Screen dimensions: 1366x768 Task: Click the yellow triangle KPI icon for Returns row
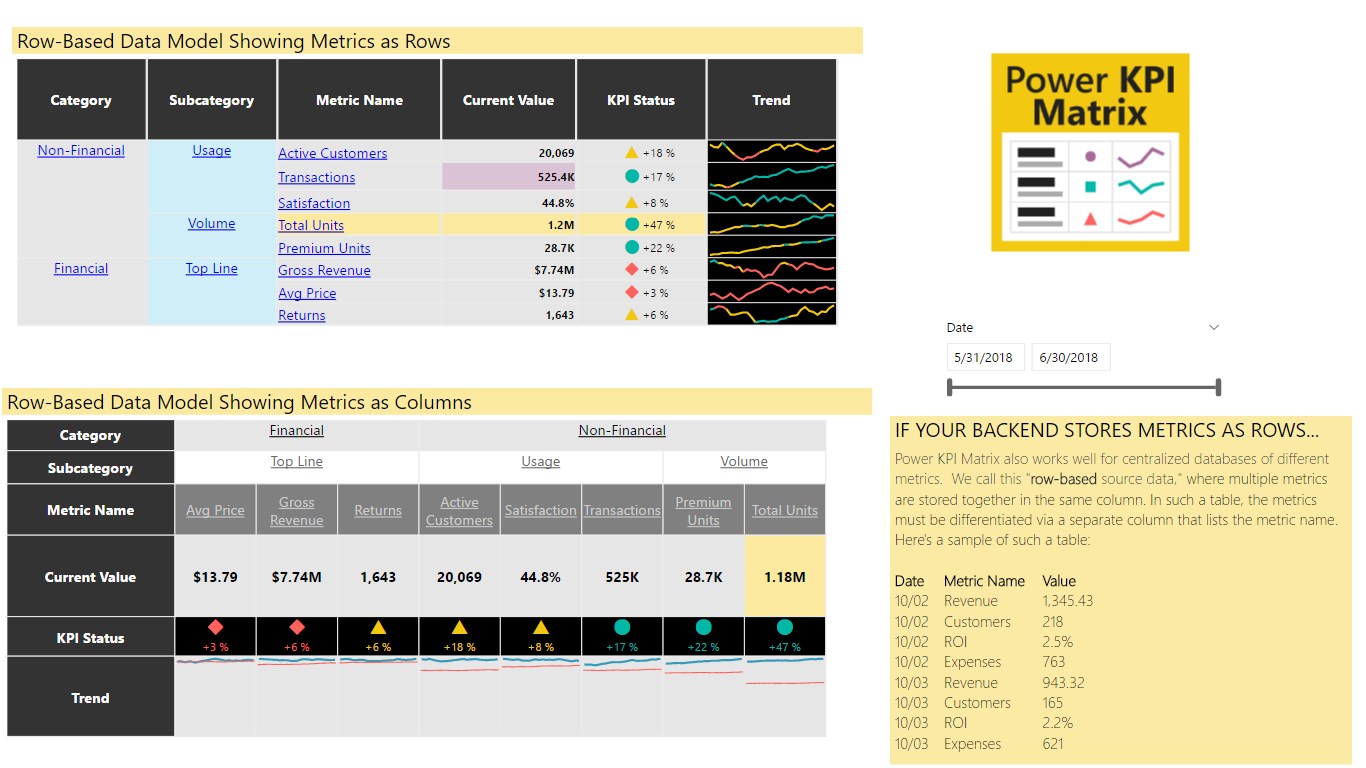631,314
